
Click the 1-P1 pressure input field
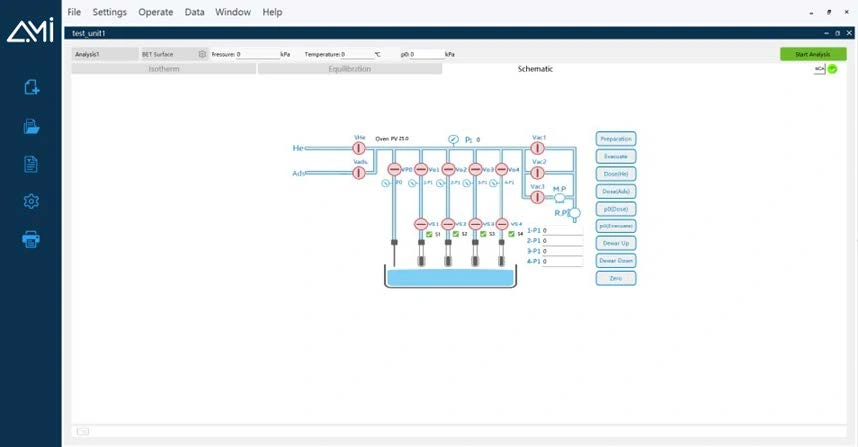pyautogui.click(x=563, y=230)
